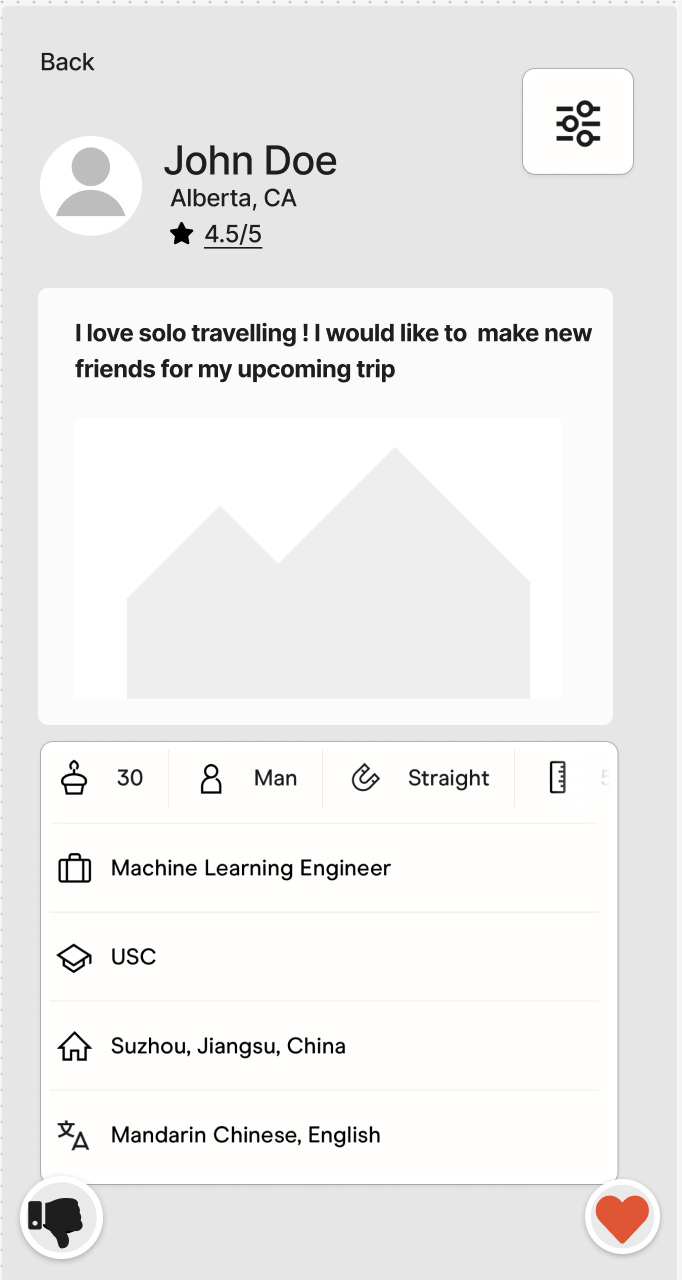Click the John Doe name heading
The height and width of the screenshot is (1280, 682).
click(x=250, y=160)
